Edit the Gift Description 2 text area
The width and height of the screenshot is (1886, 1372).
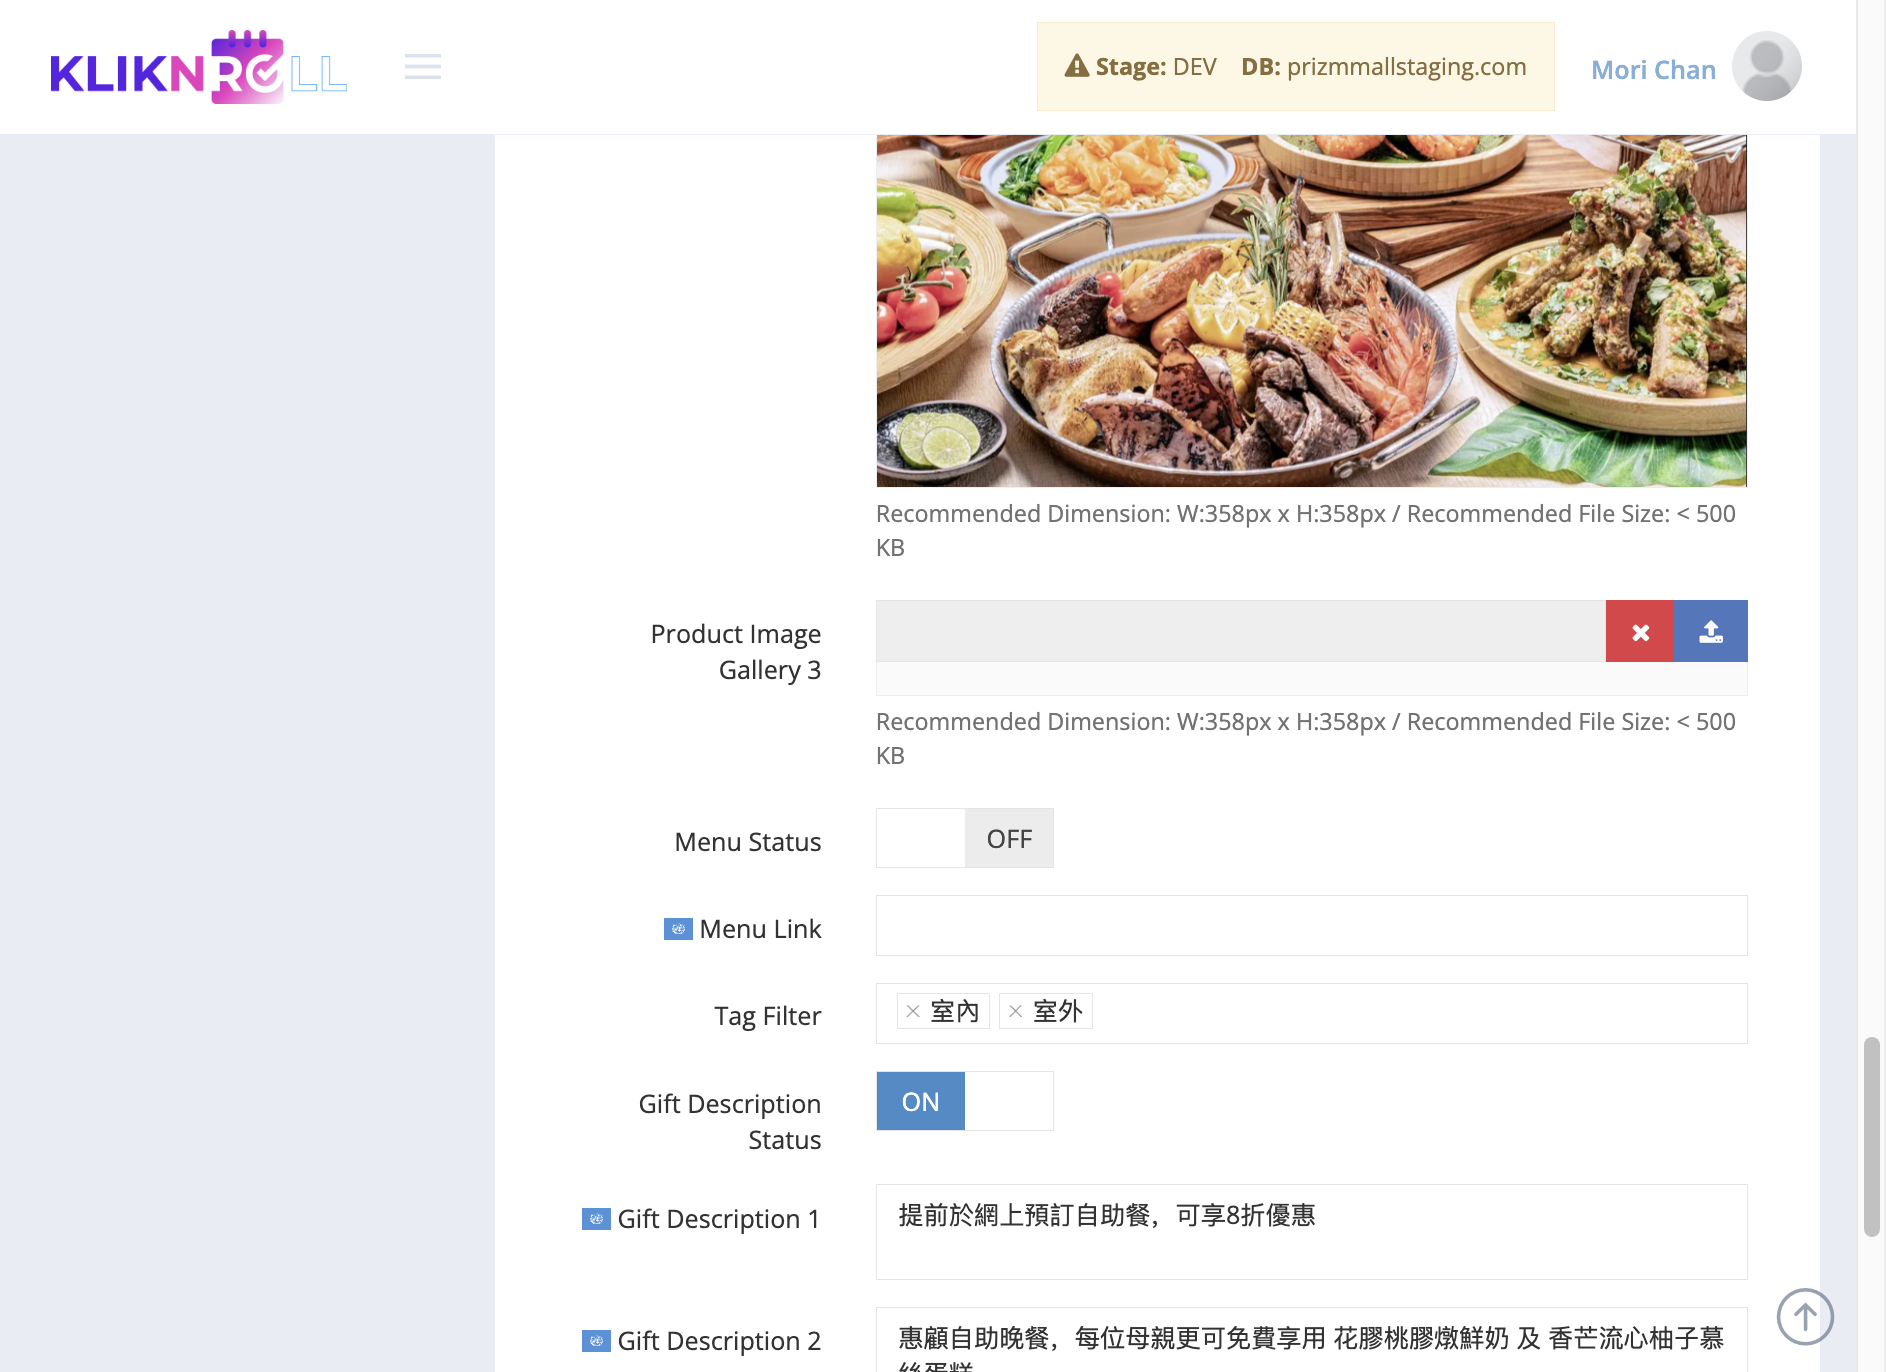(1312, 1340)
